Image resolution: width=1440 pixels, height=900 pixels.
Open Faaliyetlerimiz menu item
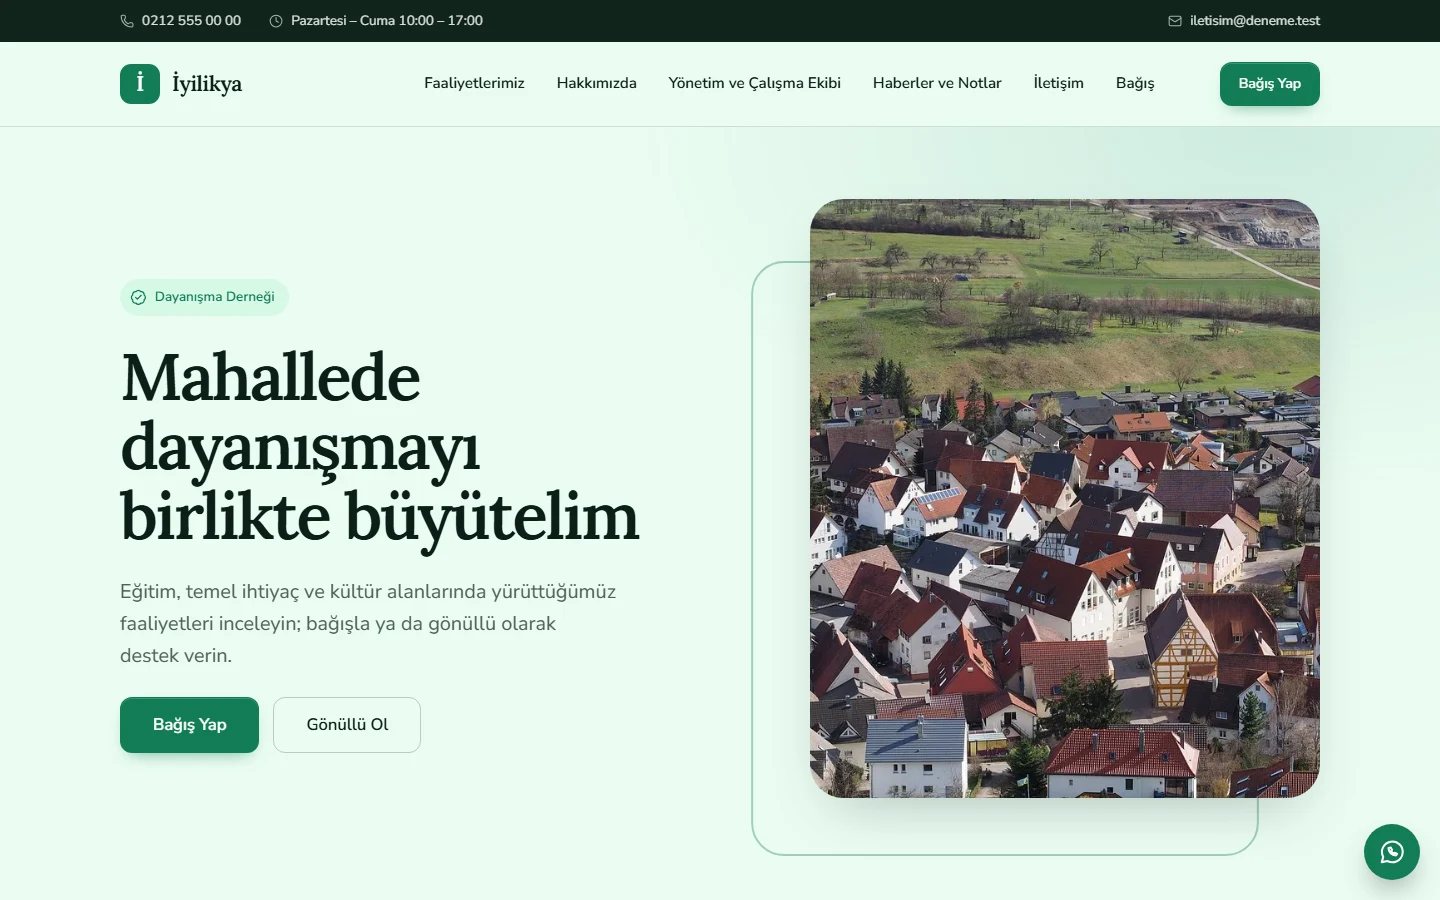click(x=474, y=83)
